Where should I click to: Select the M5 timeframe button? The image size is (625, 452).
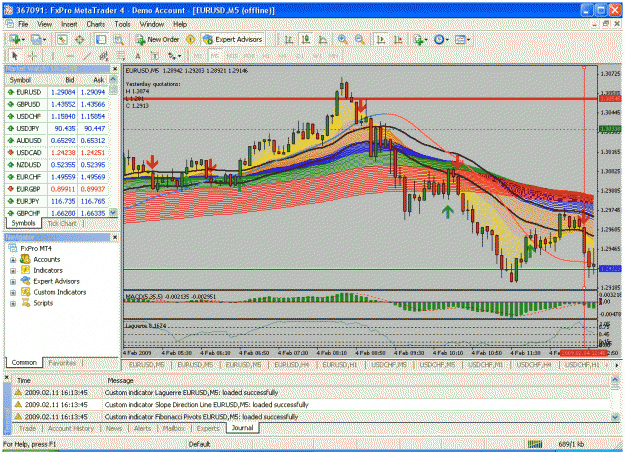[x=215, y=56]
